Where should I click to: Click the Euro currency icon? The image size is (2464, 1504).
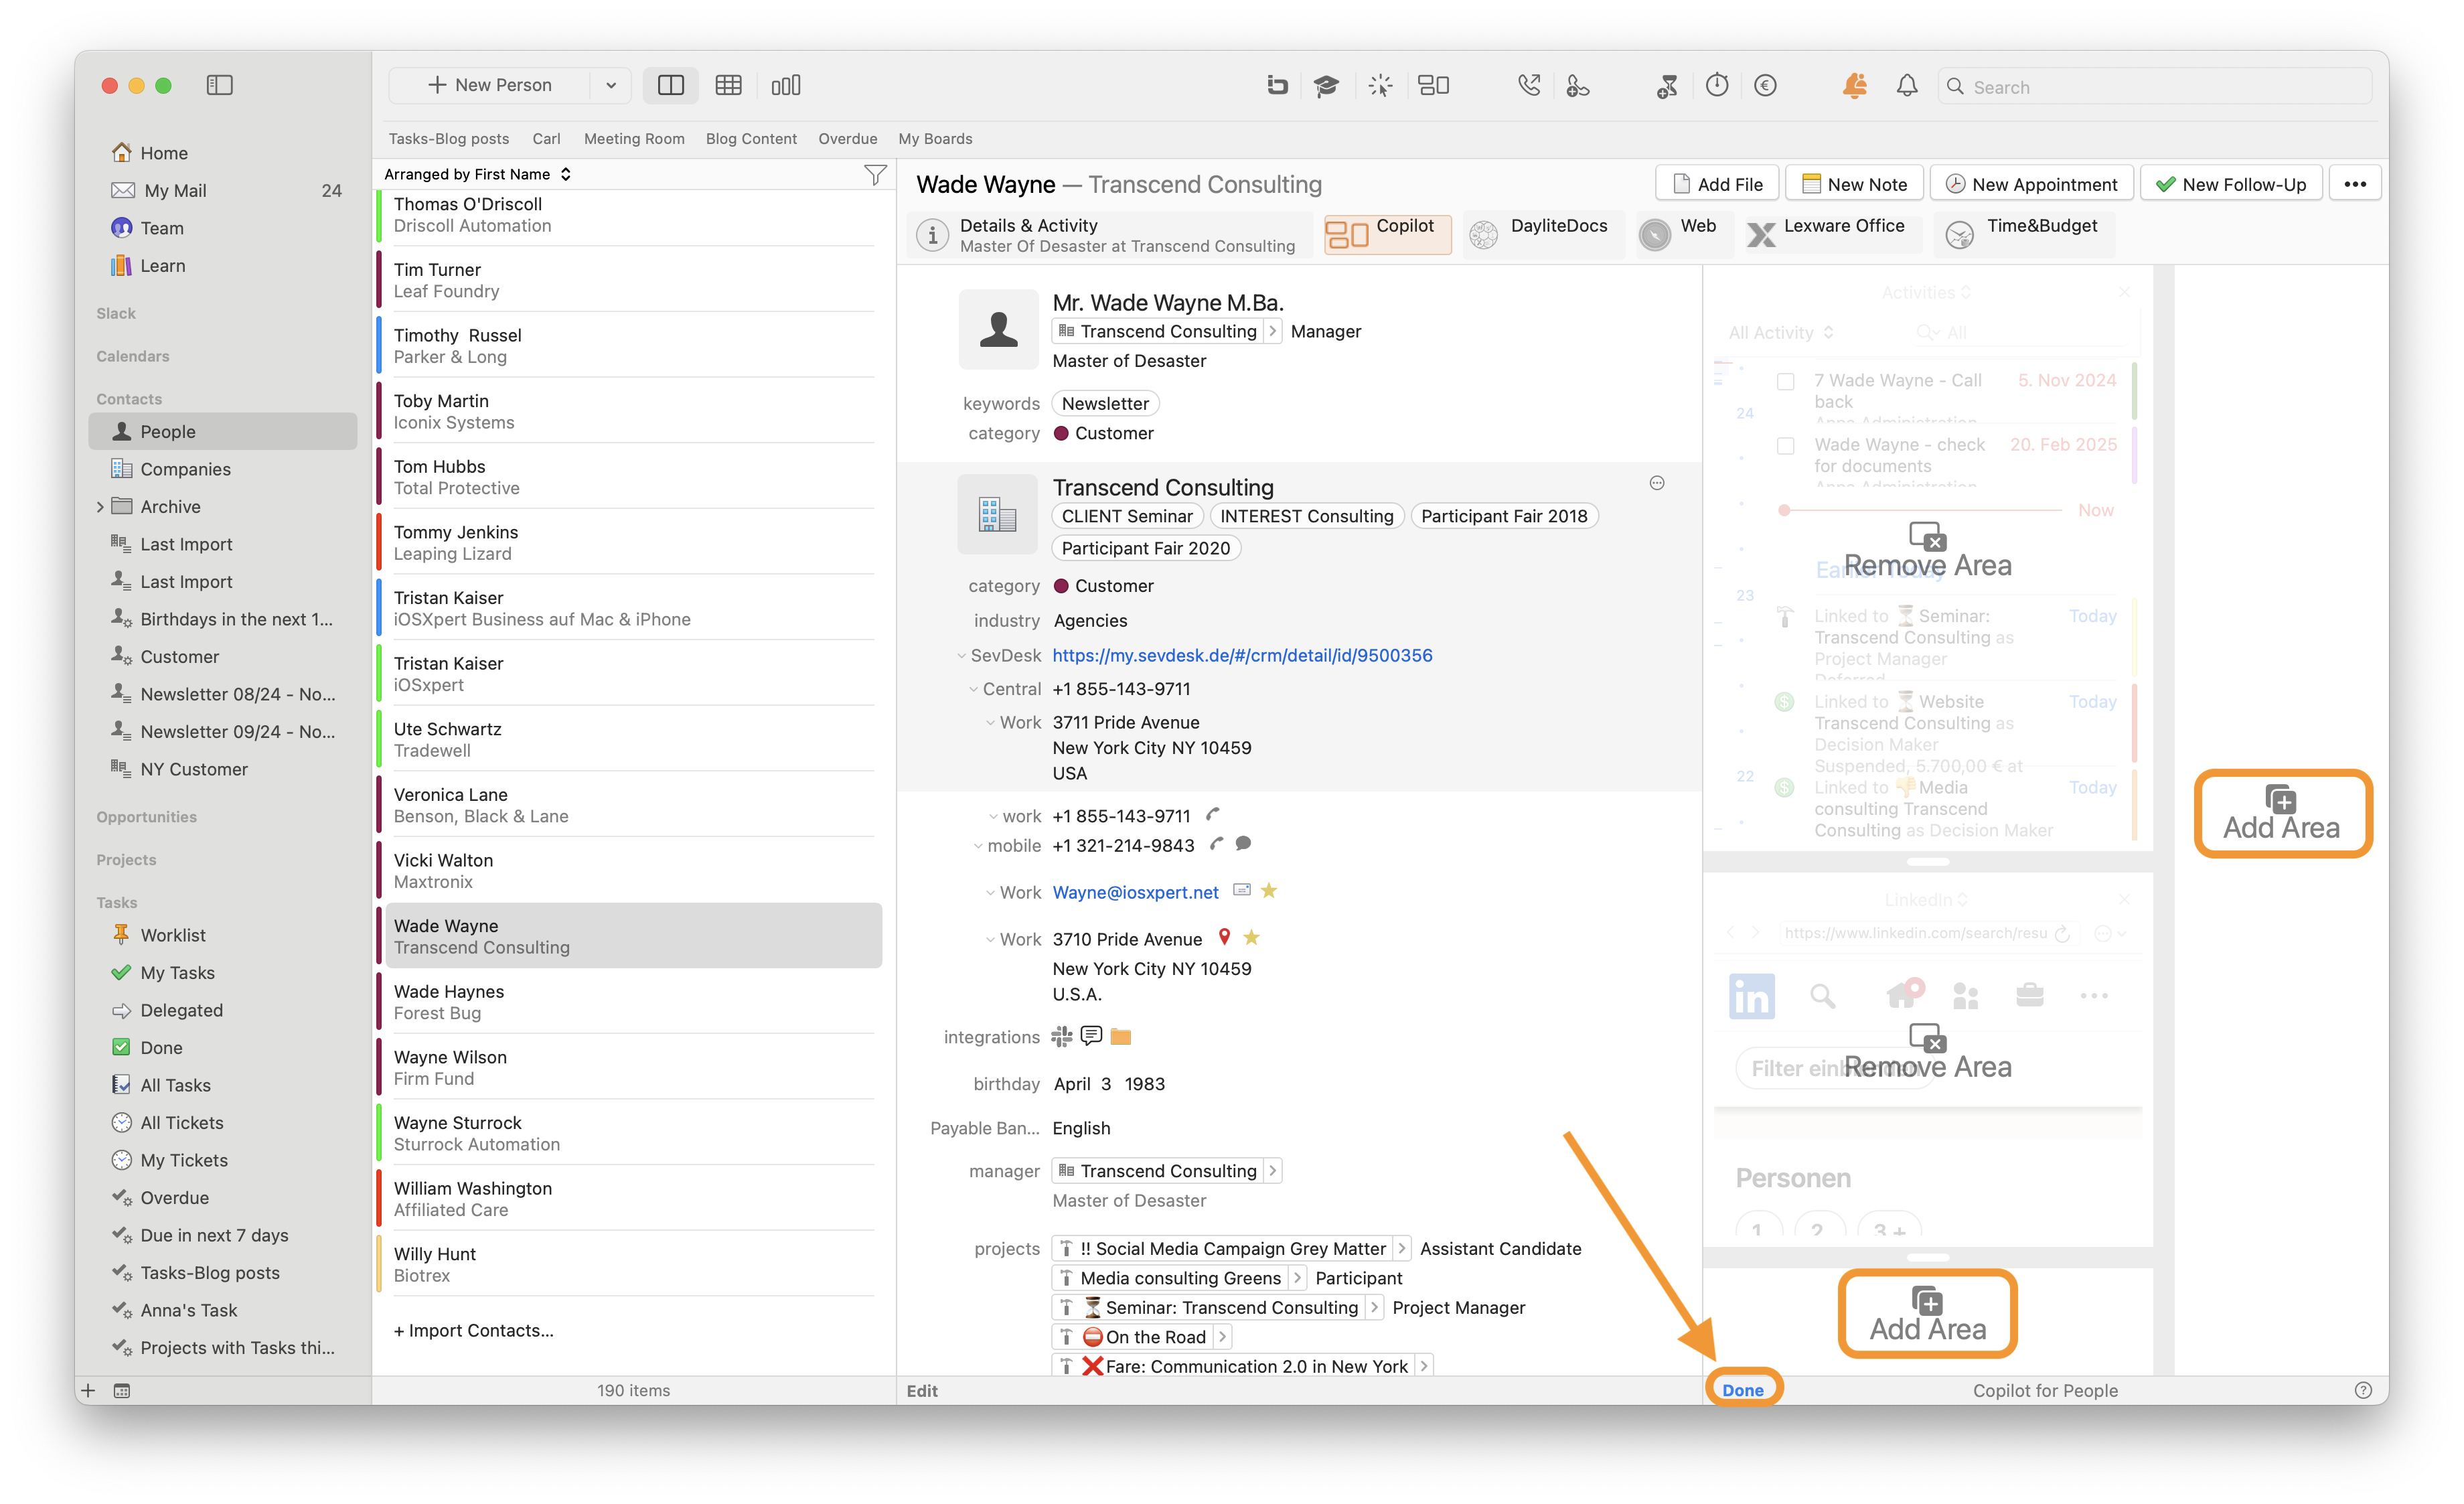coord(1766,86)
